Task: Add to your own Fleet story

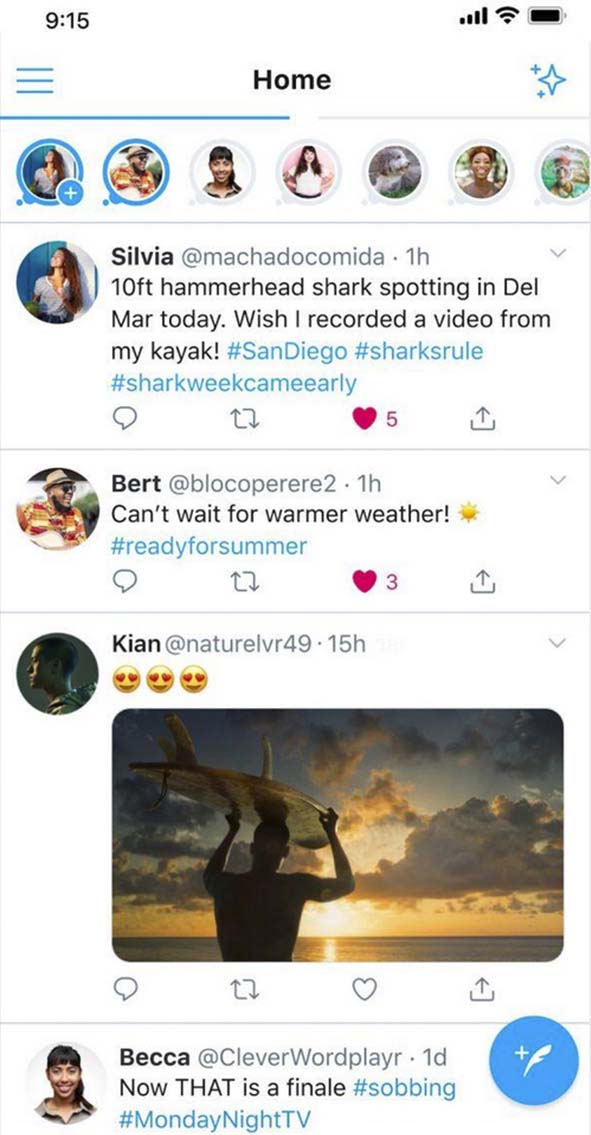Action: pos(49,172)
